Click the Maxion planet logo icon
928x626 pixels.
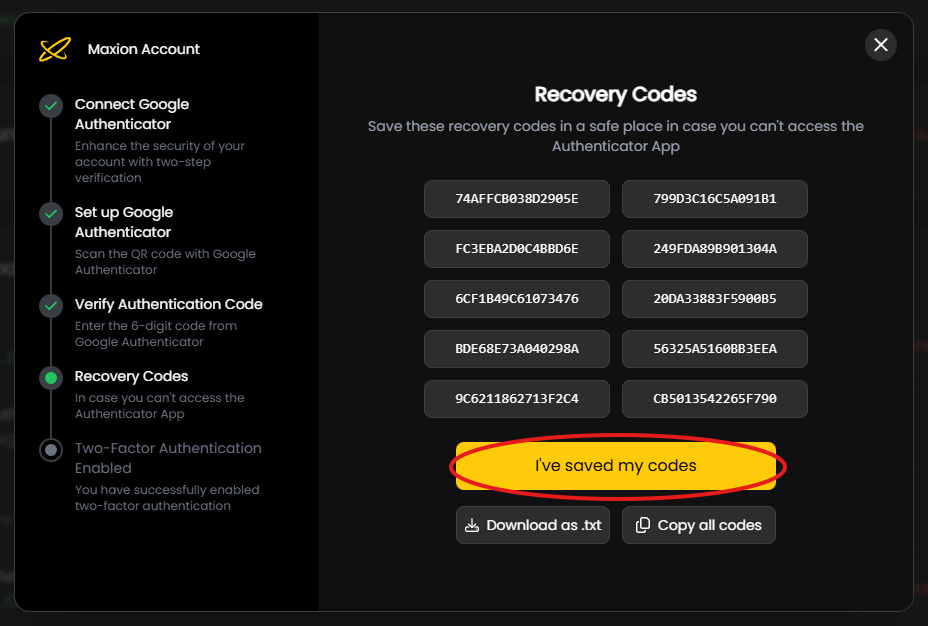(55, 49)
